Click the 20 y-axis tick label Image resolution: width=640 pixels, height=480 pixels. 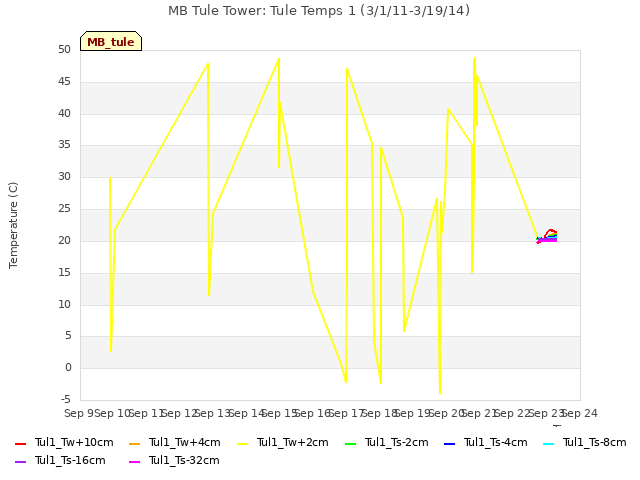(64, 240)
